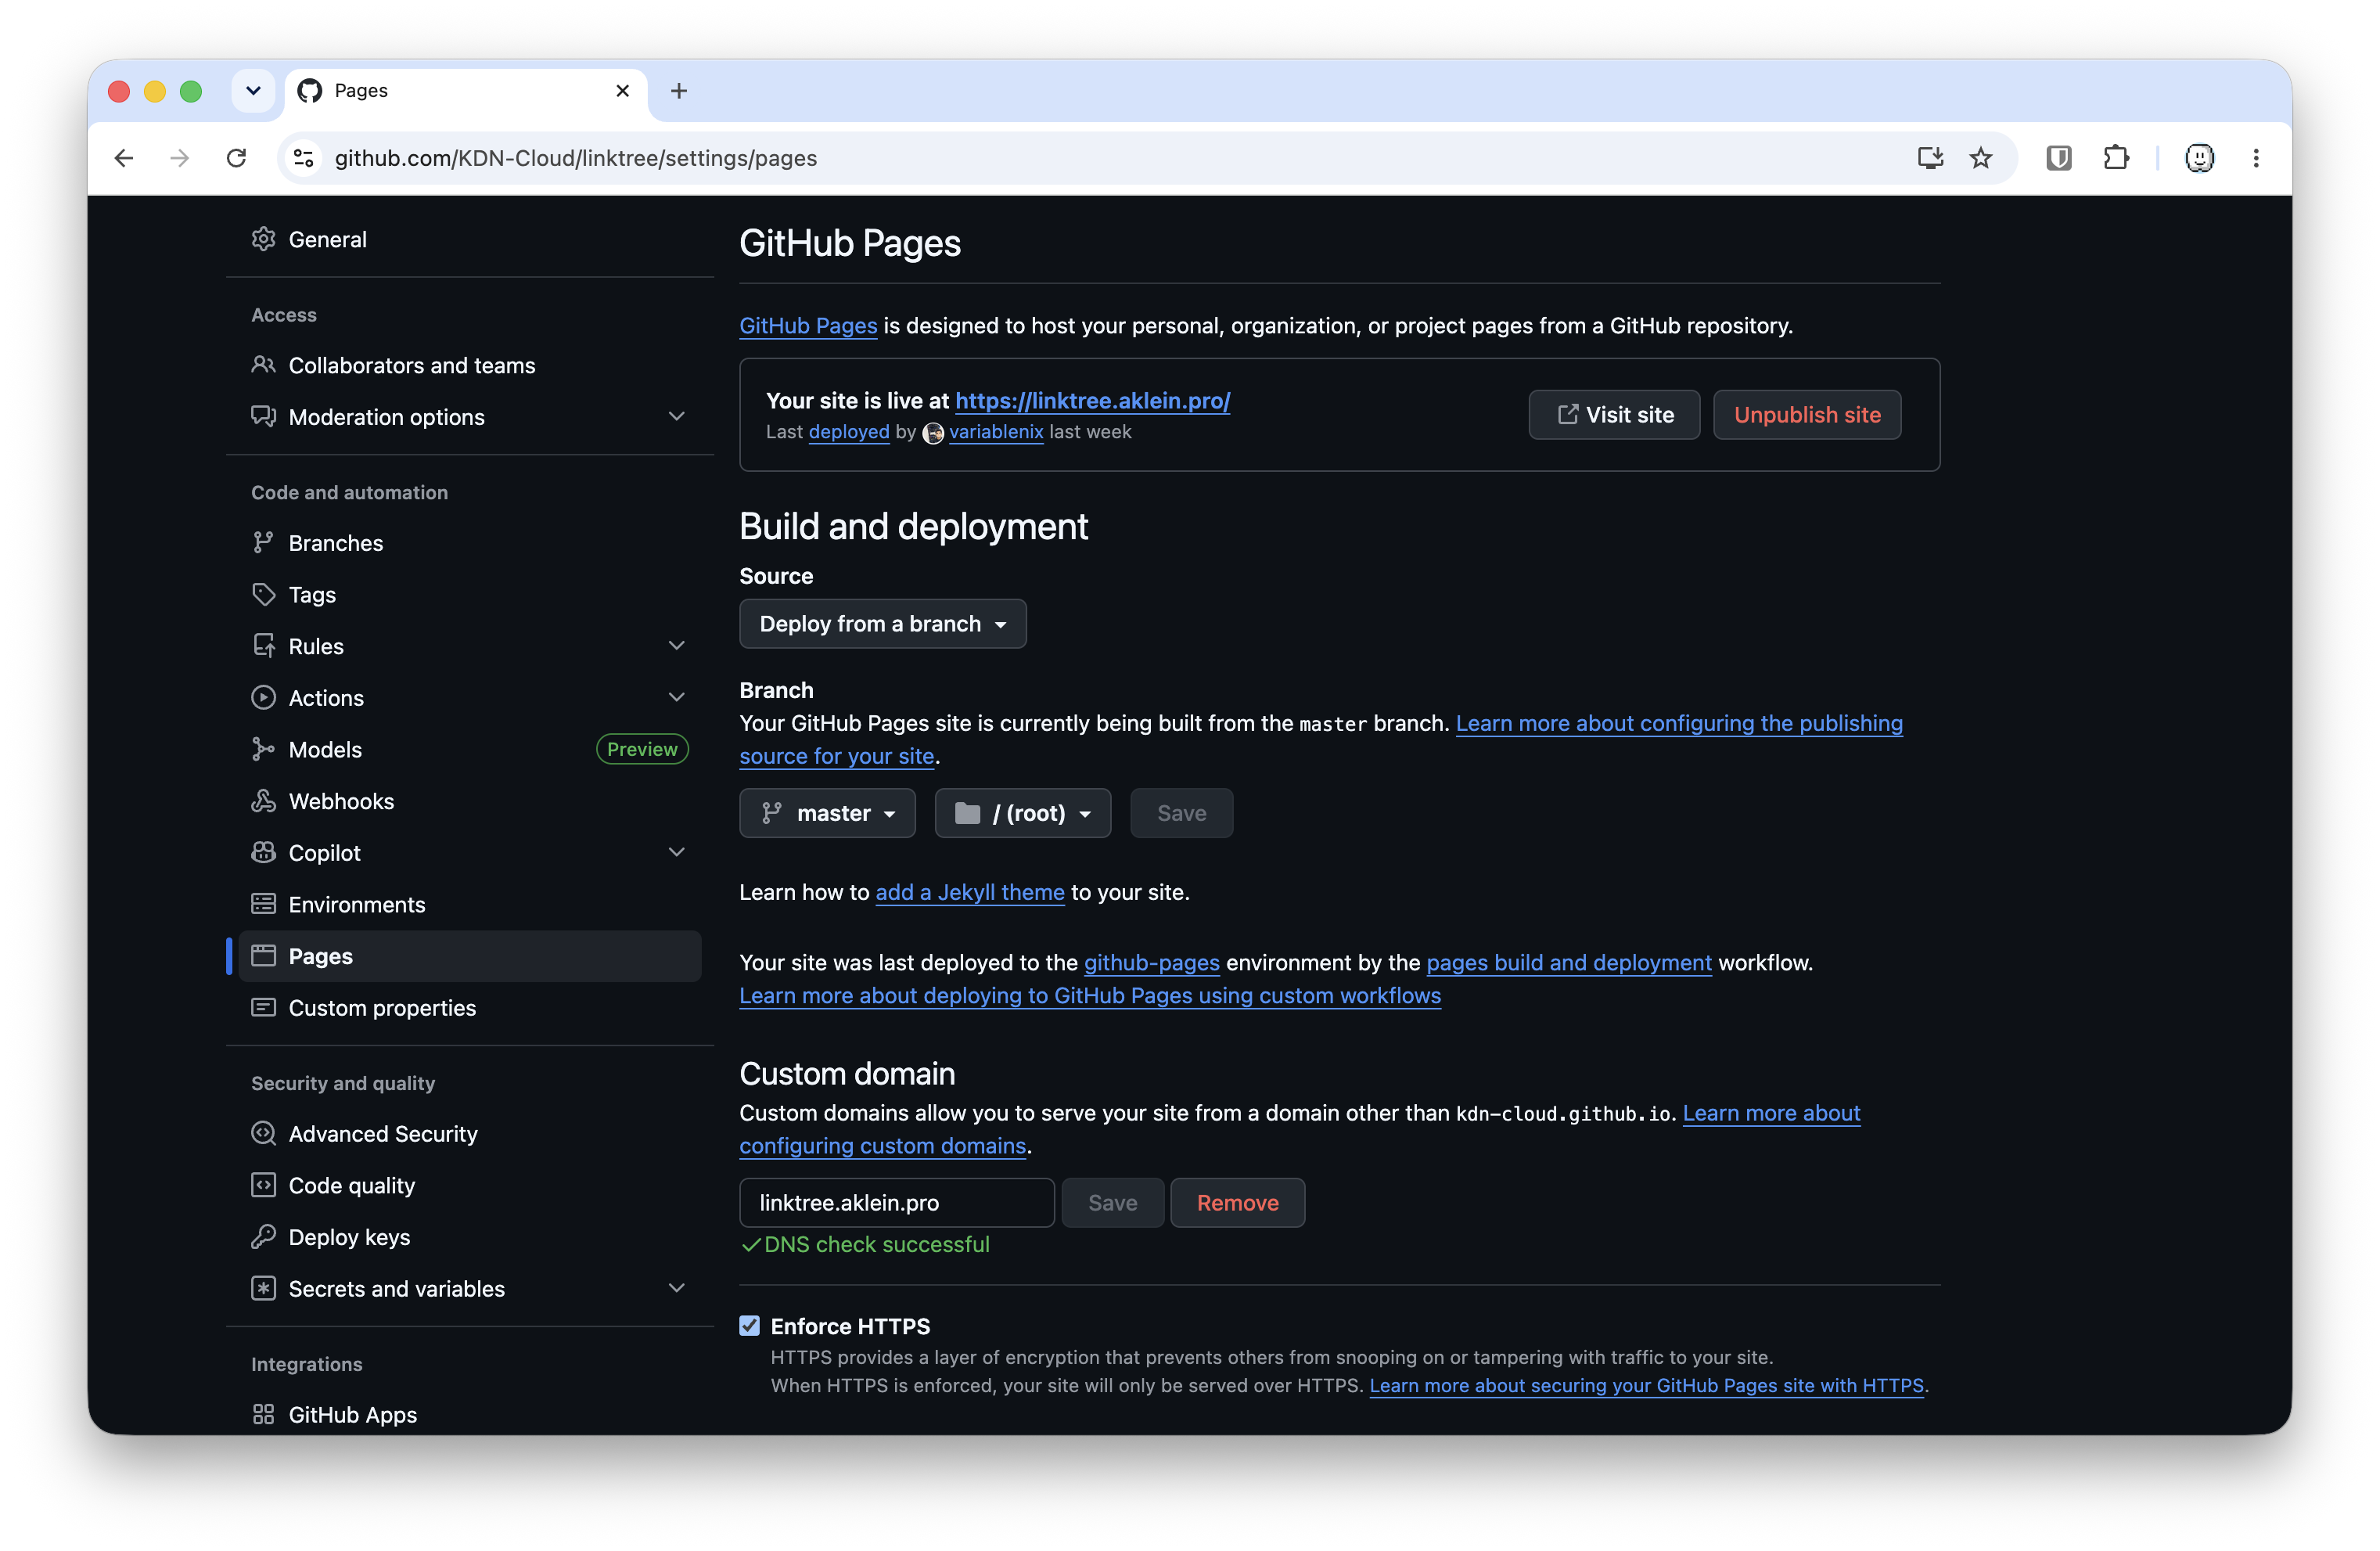Open the / (root) folder dropdown
This screenshot has width=2380, height=1551.
[1022, 813]
